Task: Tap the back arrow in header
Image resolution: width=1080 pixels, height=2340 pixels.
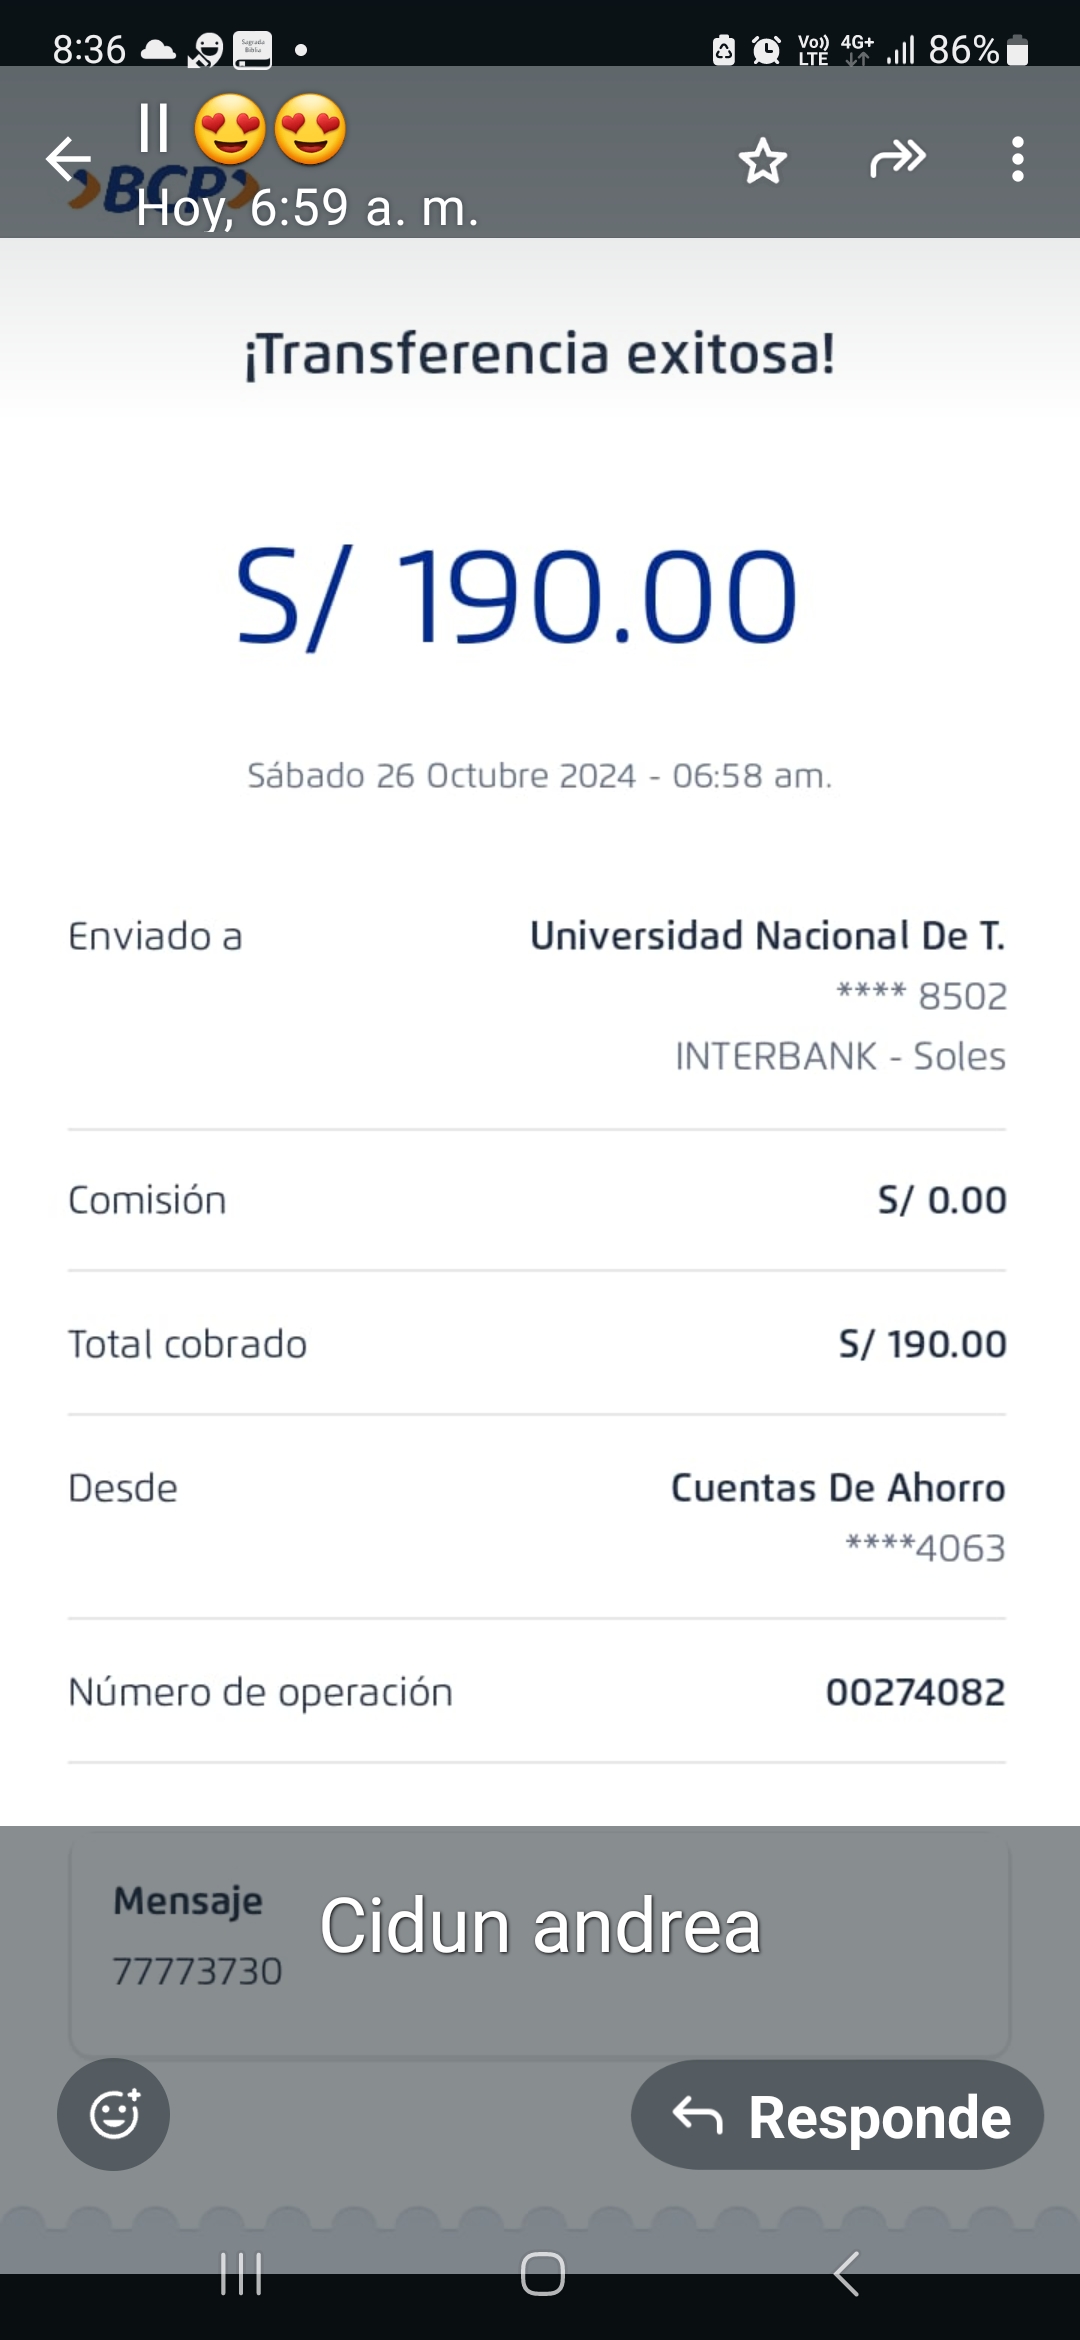Action: coord(68,159)
